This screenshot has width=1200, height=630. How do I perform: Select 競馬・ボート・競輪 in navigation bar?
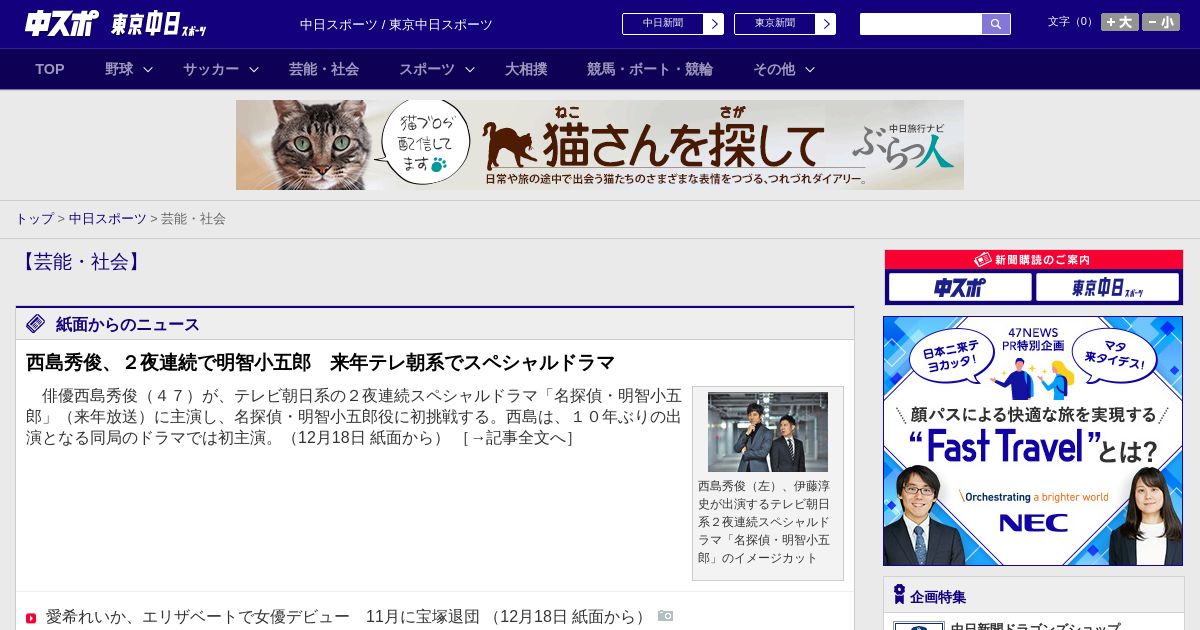coord(650,69)
